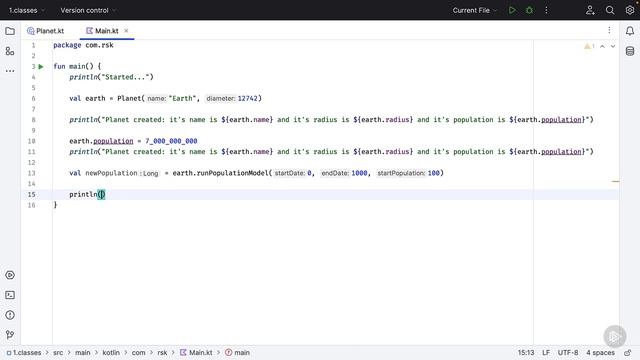The image size is (640, 360).
Task: Open the Notifications bell
Action: point(630,31)
